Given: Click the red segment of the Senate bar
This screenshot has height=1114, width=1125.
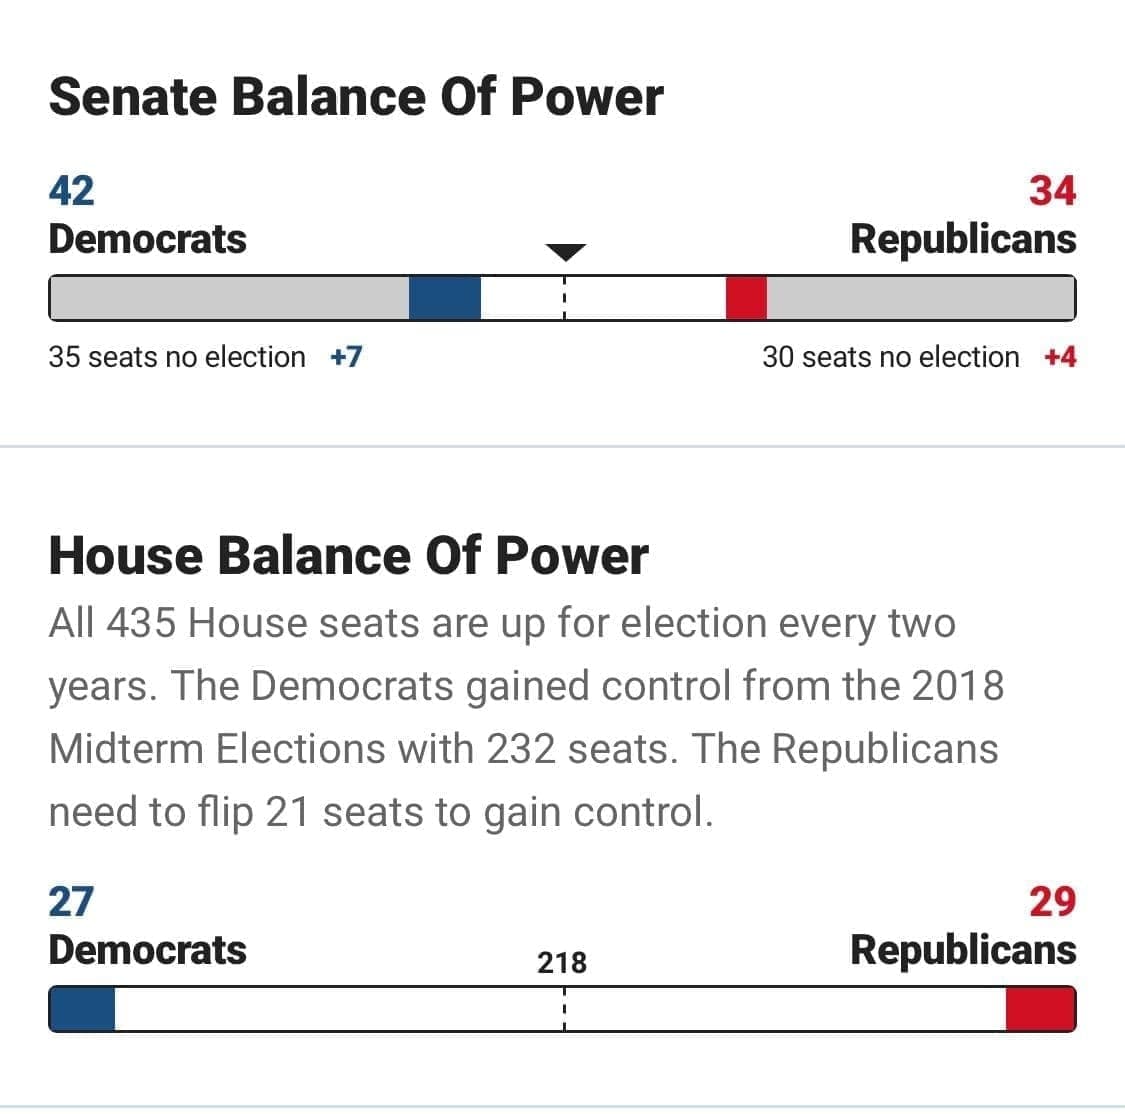Looking at the screenshot, I should [746, 298].
